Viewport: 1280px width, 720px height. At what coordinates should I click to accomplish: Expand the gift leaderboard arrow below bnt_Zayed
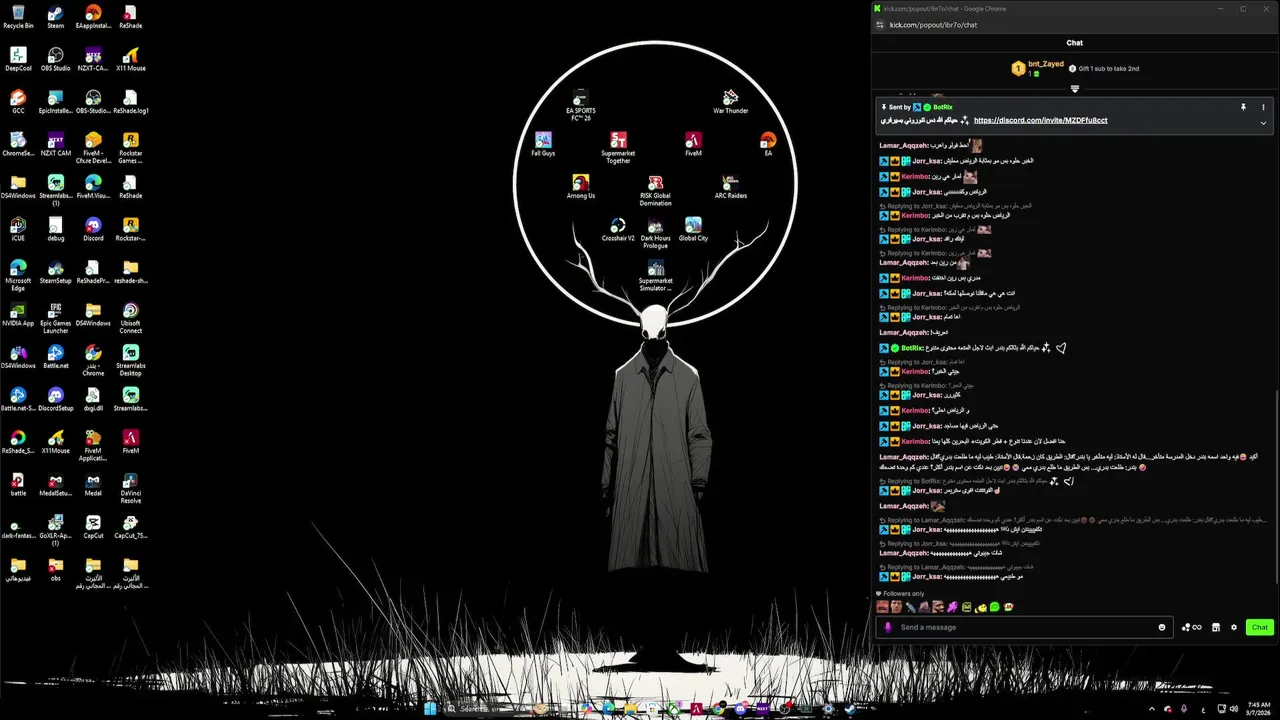pos(1075,89)
